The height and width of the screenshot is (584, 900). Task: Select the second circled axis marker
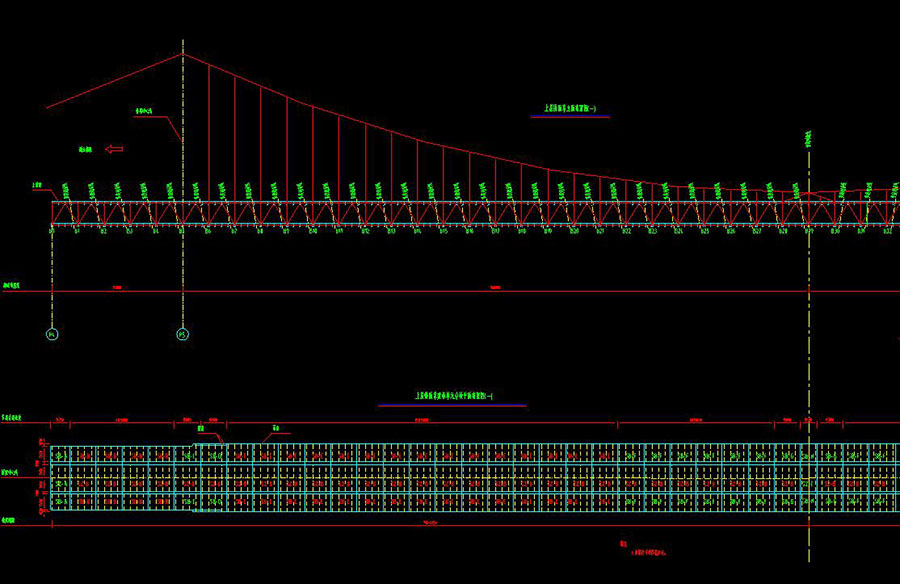pyautogui.click(x=182, y=334)
